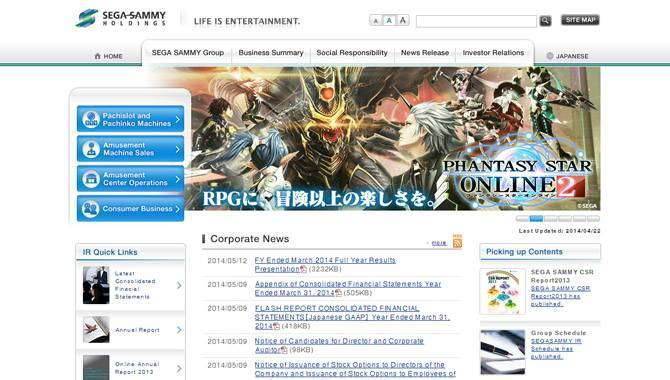Open Appendix of Consolidated Financial Statements link
This screenshot has width=670, height=380.
(347, 288)
